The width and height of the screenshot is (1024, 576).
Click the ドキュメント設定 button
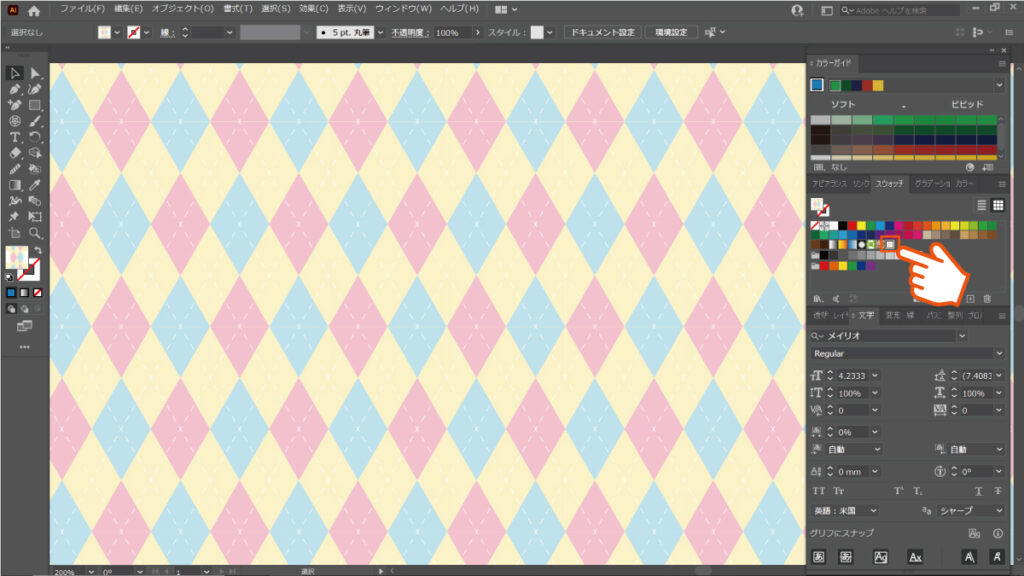603,32
